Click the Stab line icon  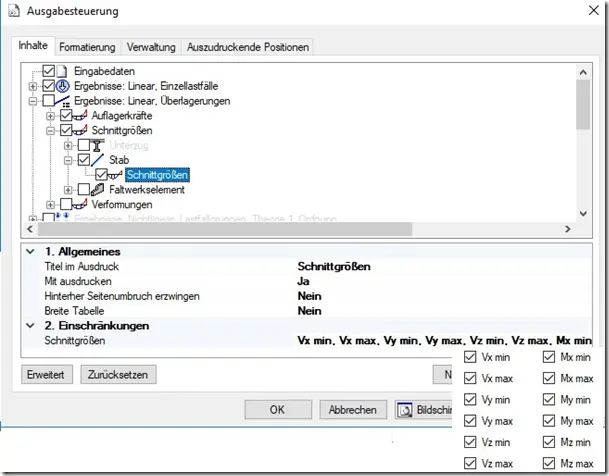pos(97,160)
